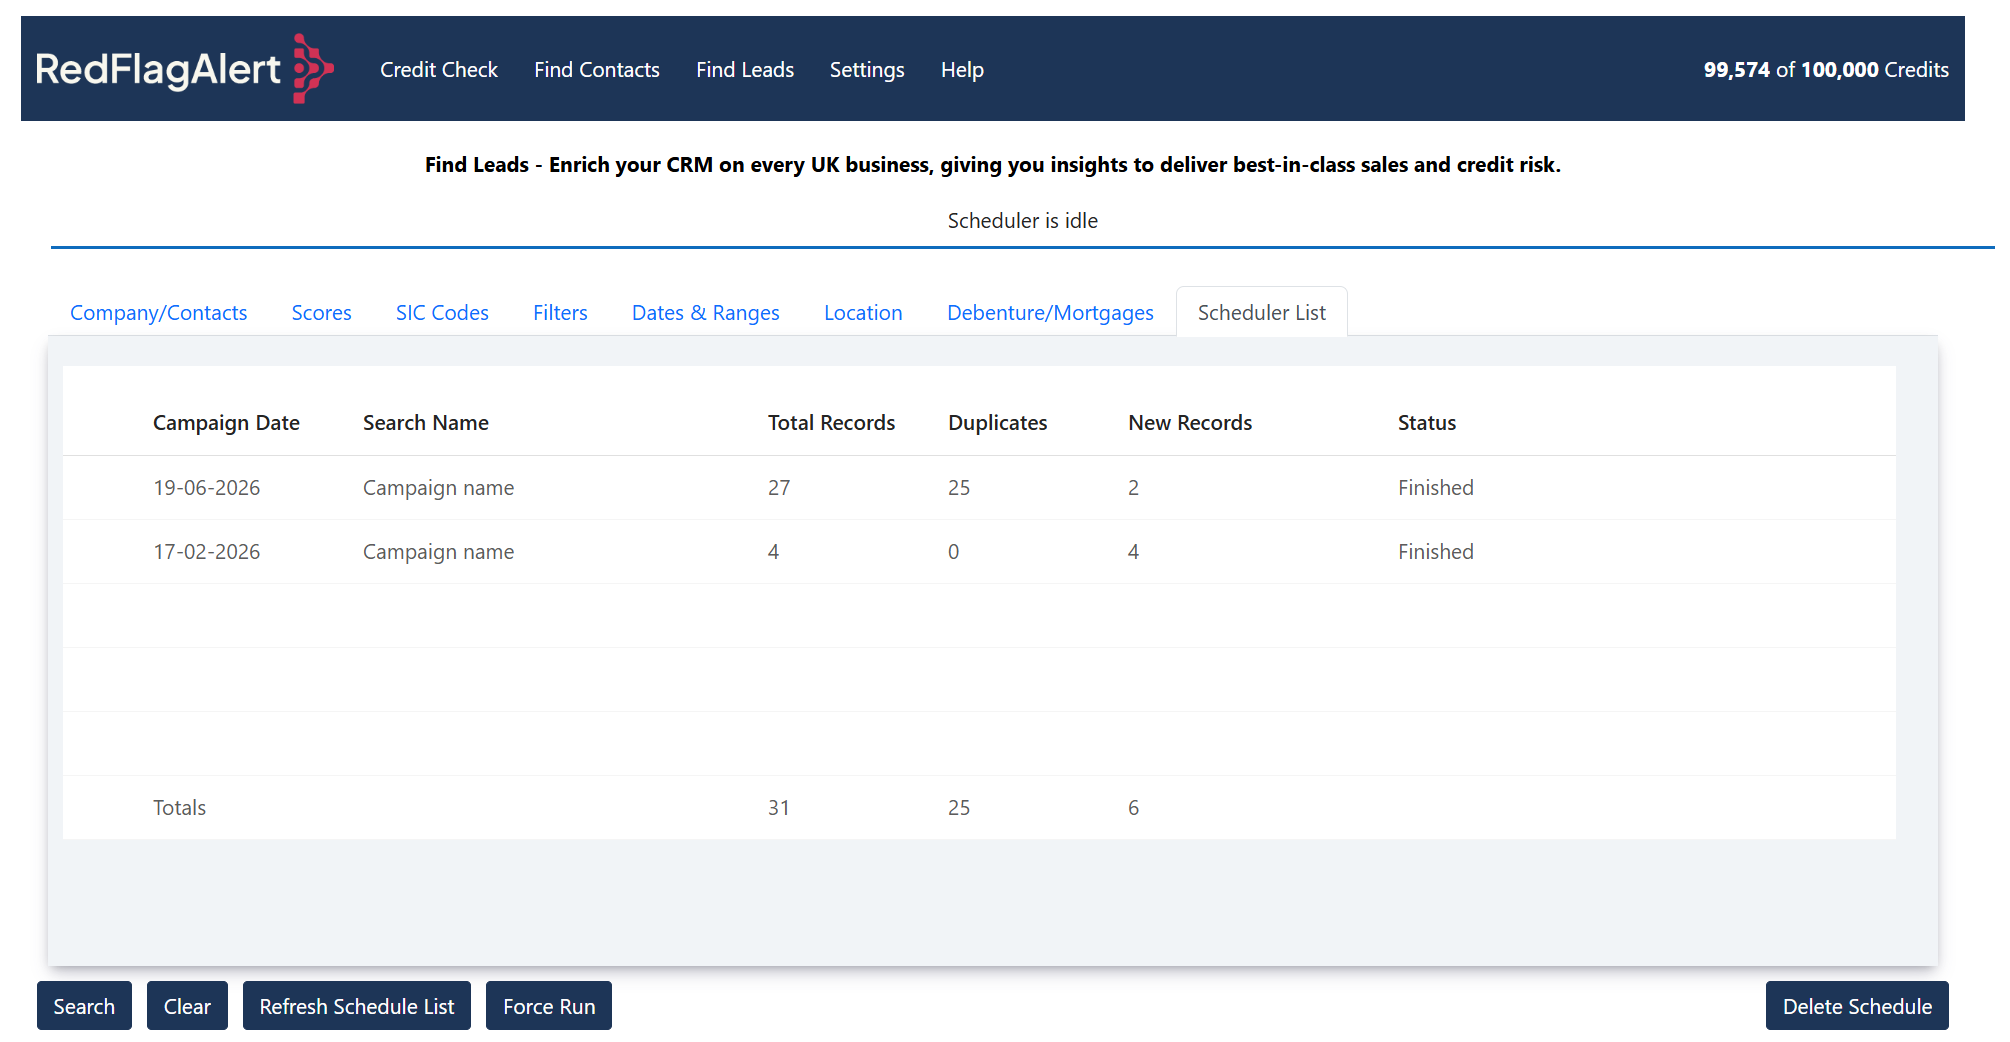
Task: Select the 19-06-2026 campaign row date
Action: 206,488
